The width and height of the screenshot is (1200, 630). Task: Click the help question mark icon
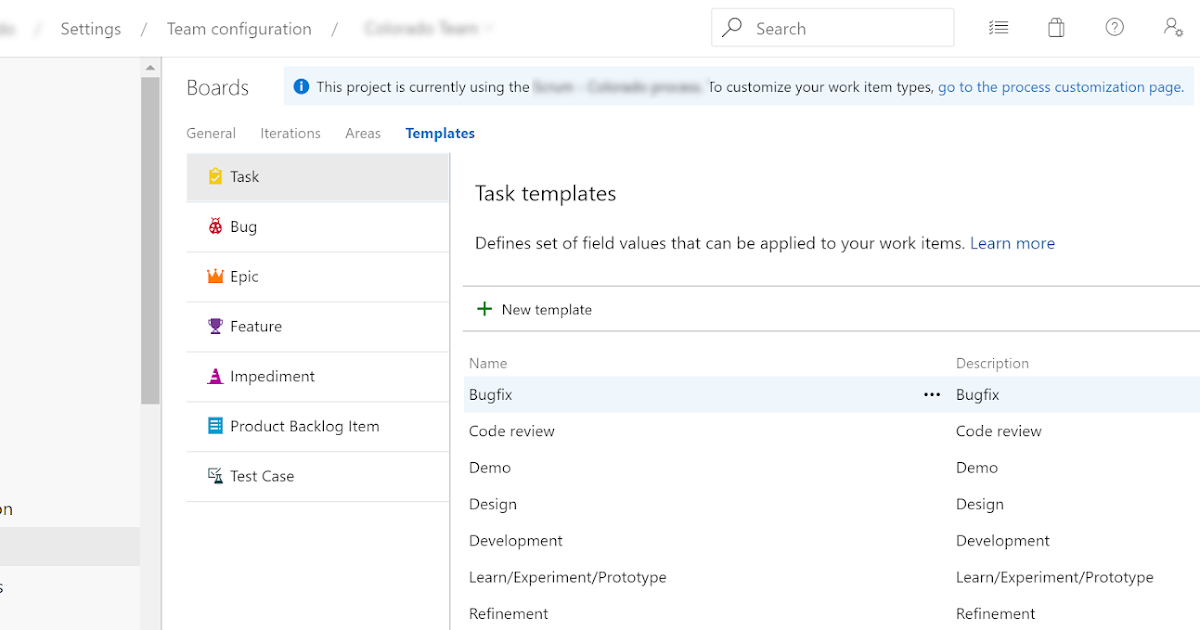(1115, 27)
